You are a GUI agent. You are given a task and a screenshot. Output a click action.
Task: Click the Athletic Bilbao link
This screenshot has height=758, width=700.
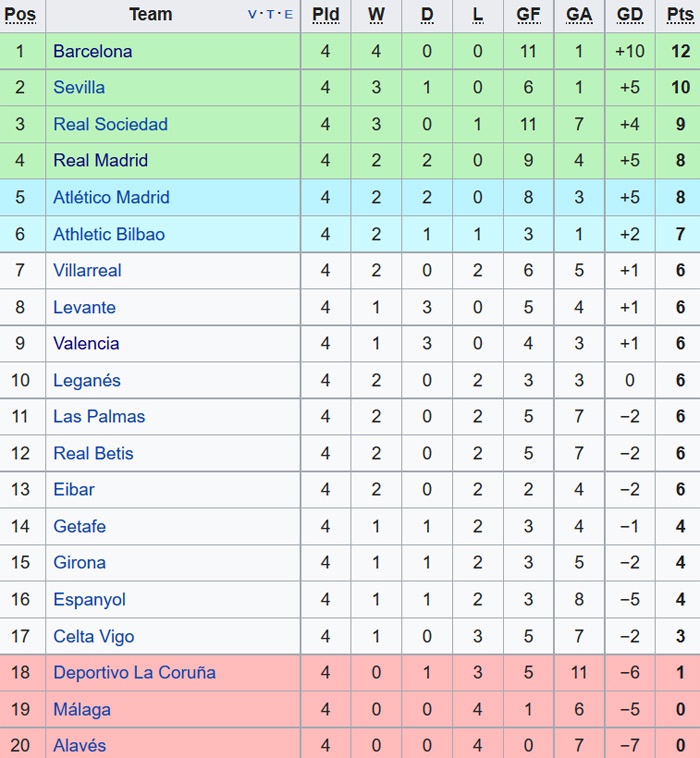(109, 234)
